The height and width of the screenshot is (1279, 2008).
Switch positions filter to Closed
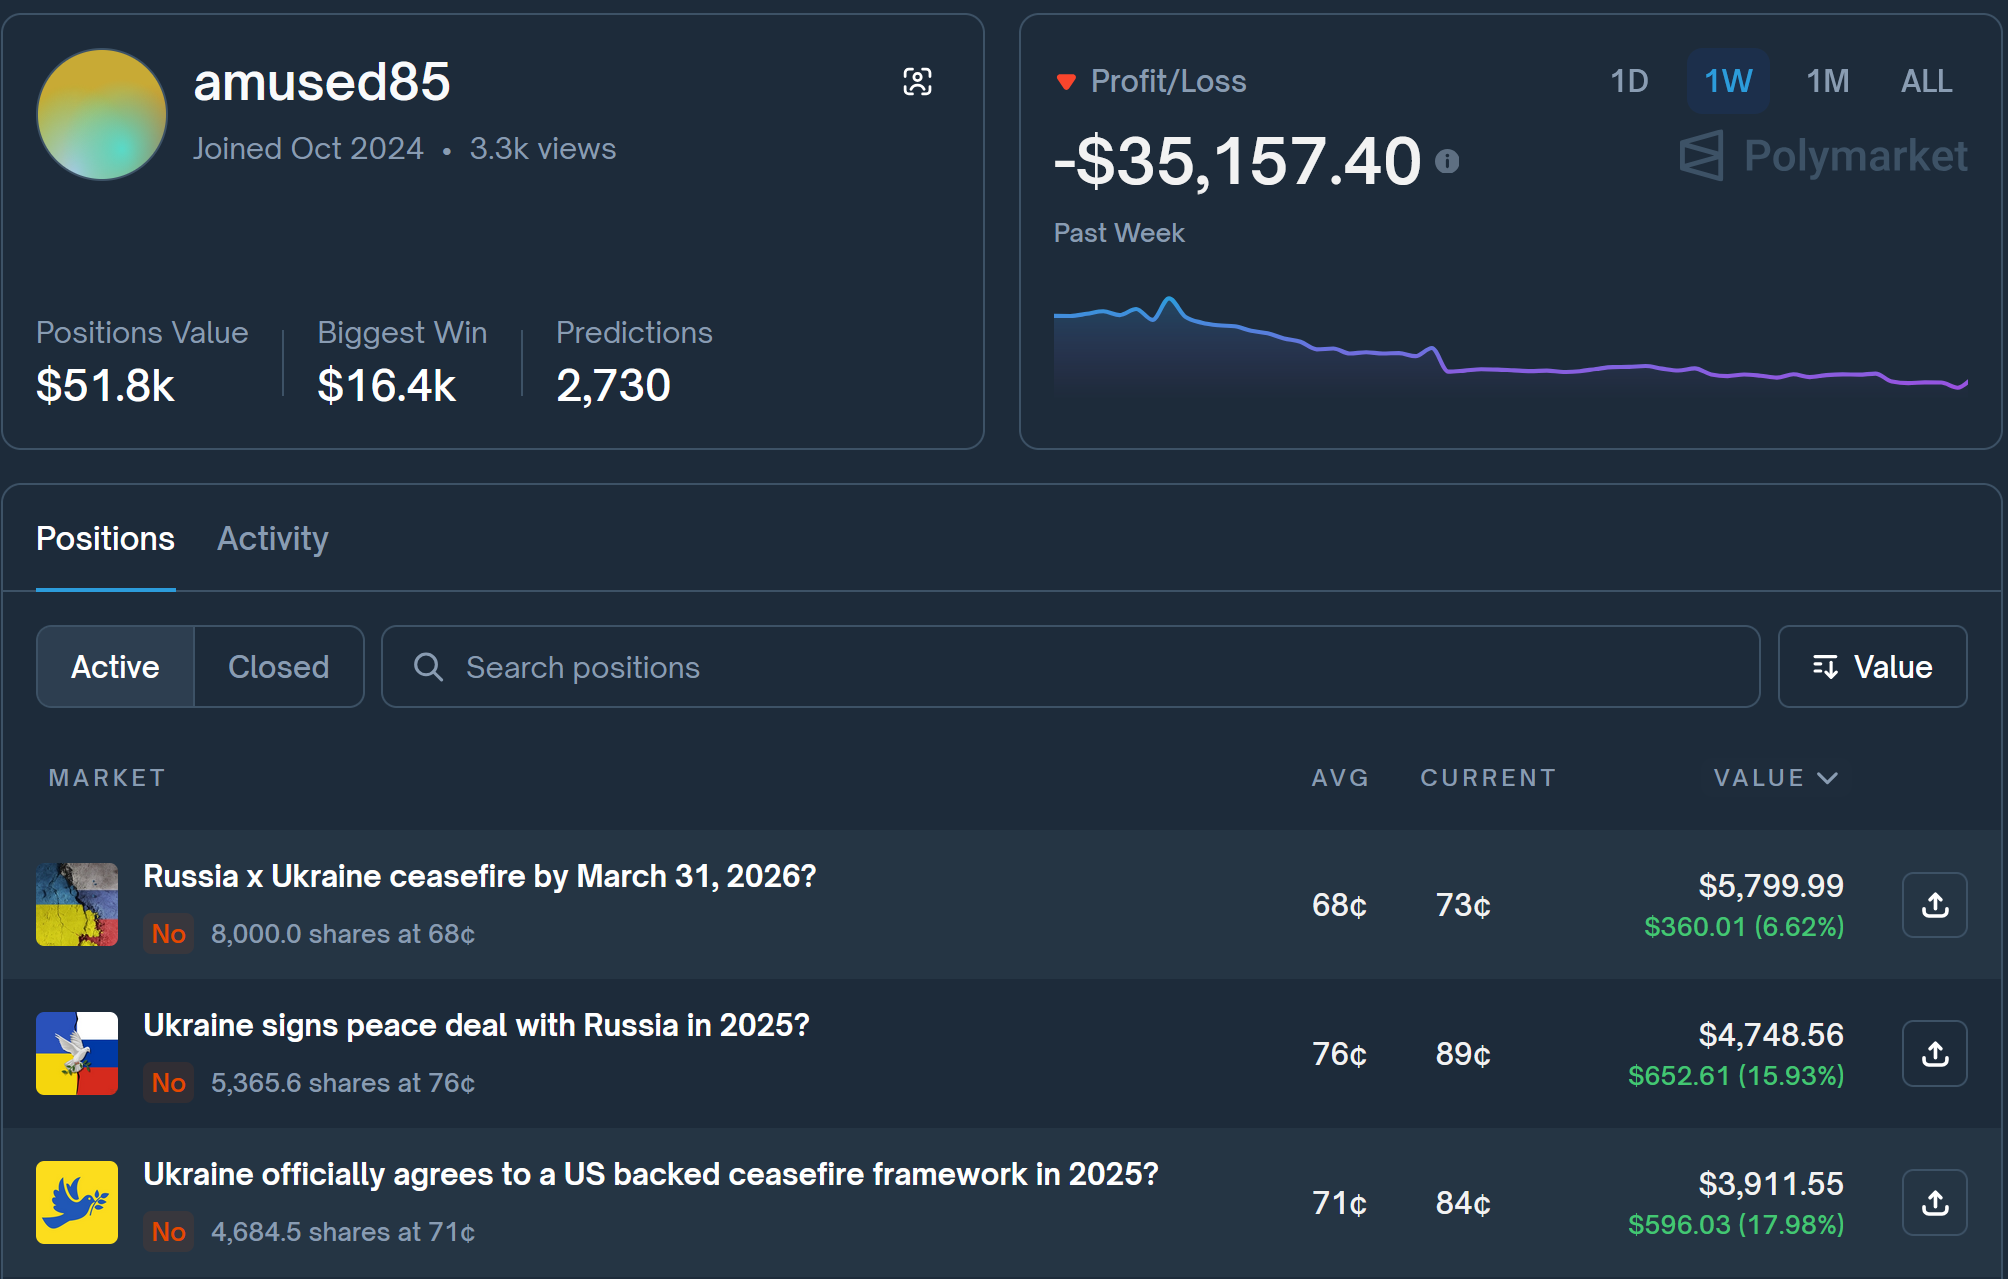pyautogui.click(x=278, y=667)
